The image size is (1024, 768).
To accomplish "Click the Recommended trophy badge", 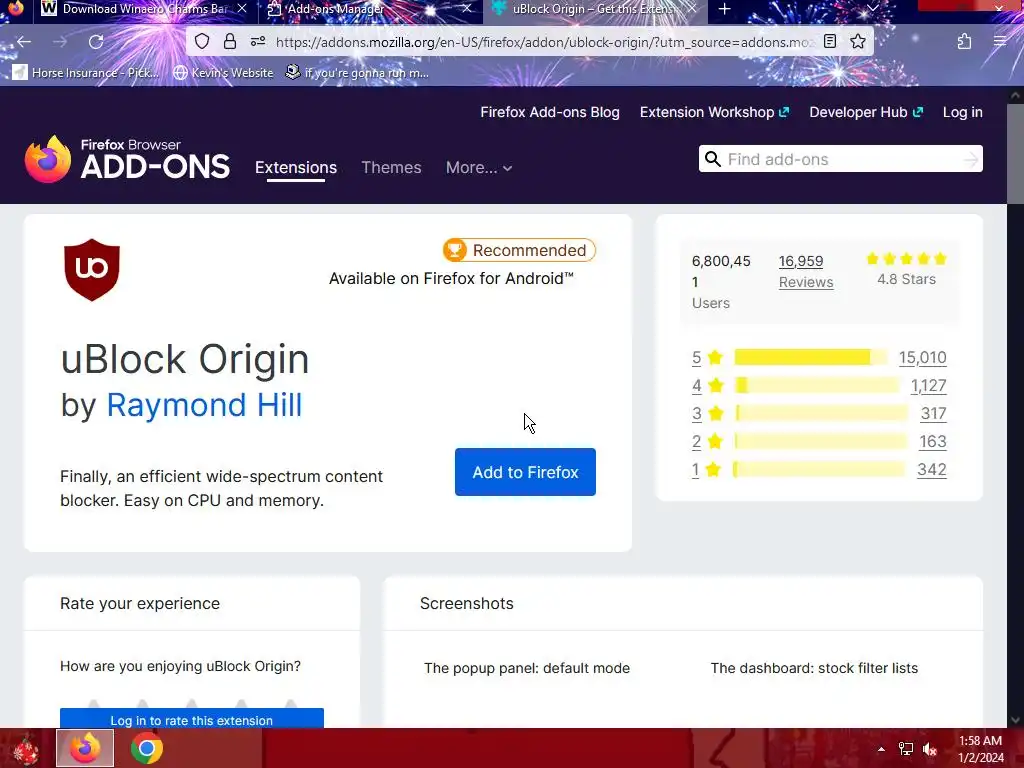I will tap(519, 250).
